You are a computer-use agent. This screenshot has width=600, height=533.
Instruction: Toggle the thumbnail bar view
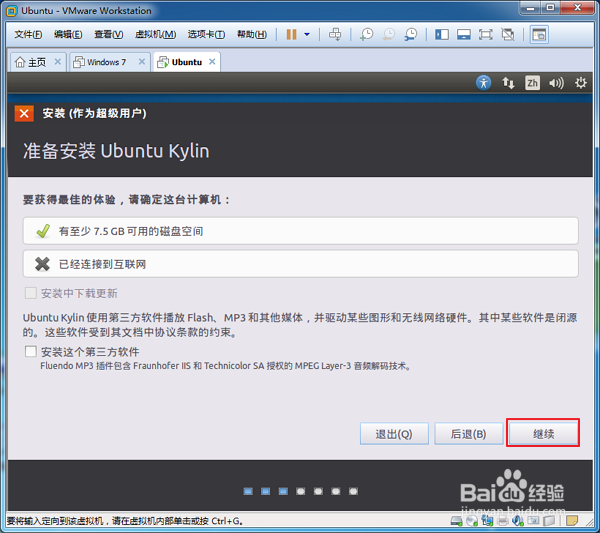click(x=464, y=35)
